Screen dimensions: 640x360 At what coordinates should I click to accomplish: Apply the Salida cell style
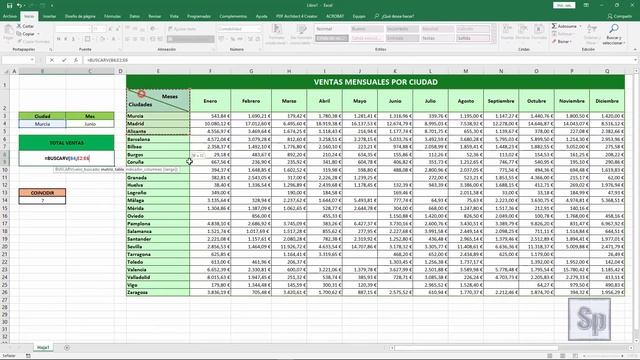pos(473,38)
